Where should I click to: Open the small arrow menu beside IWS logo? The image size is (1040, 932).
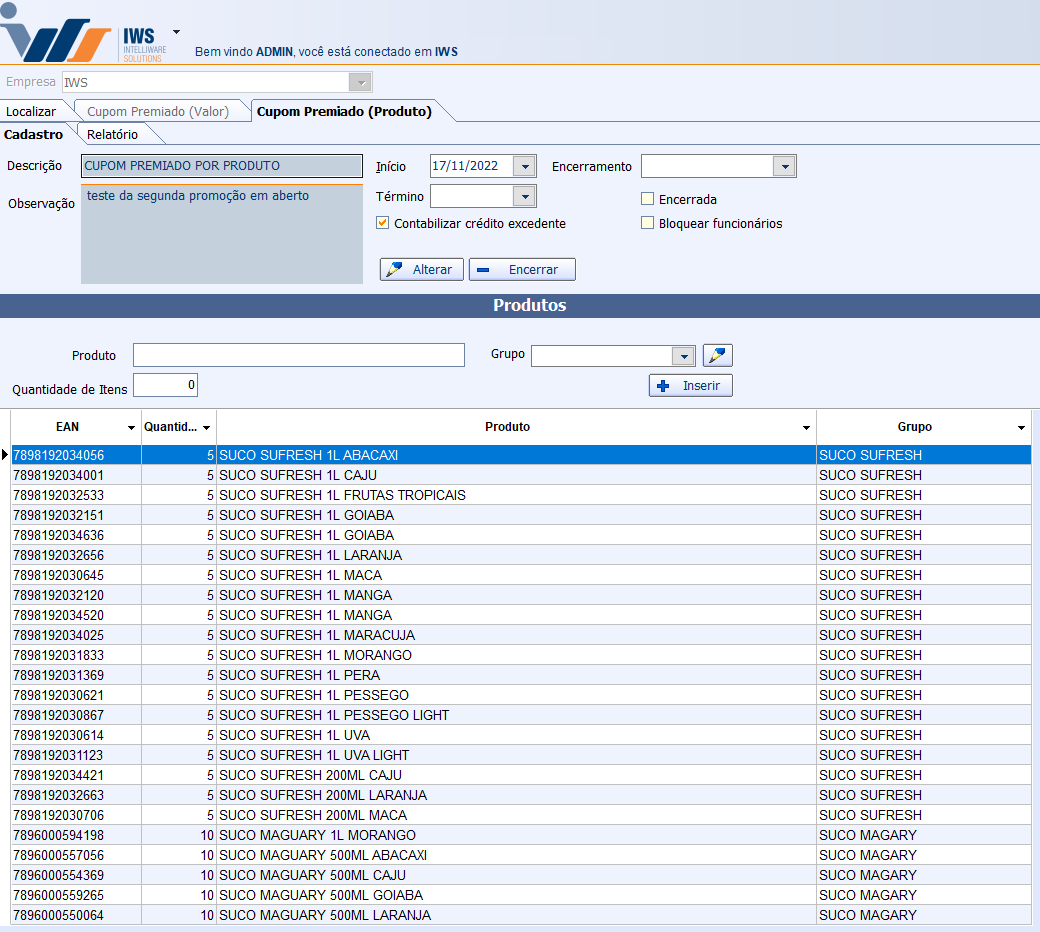pos(177,31)
